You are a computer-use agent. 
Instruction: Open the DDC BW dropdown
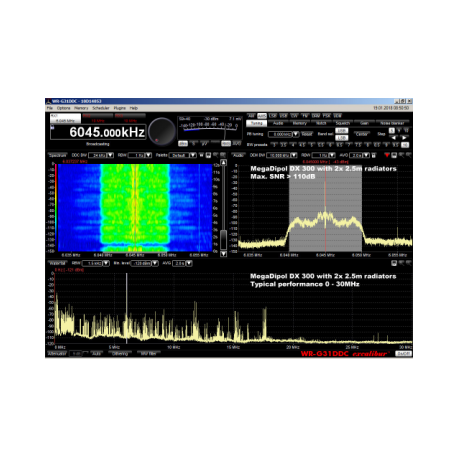(111, 155)
